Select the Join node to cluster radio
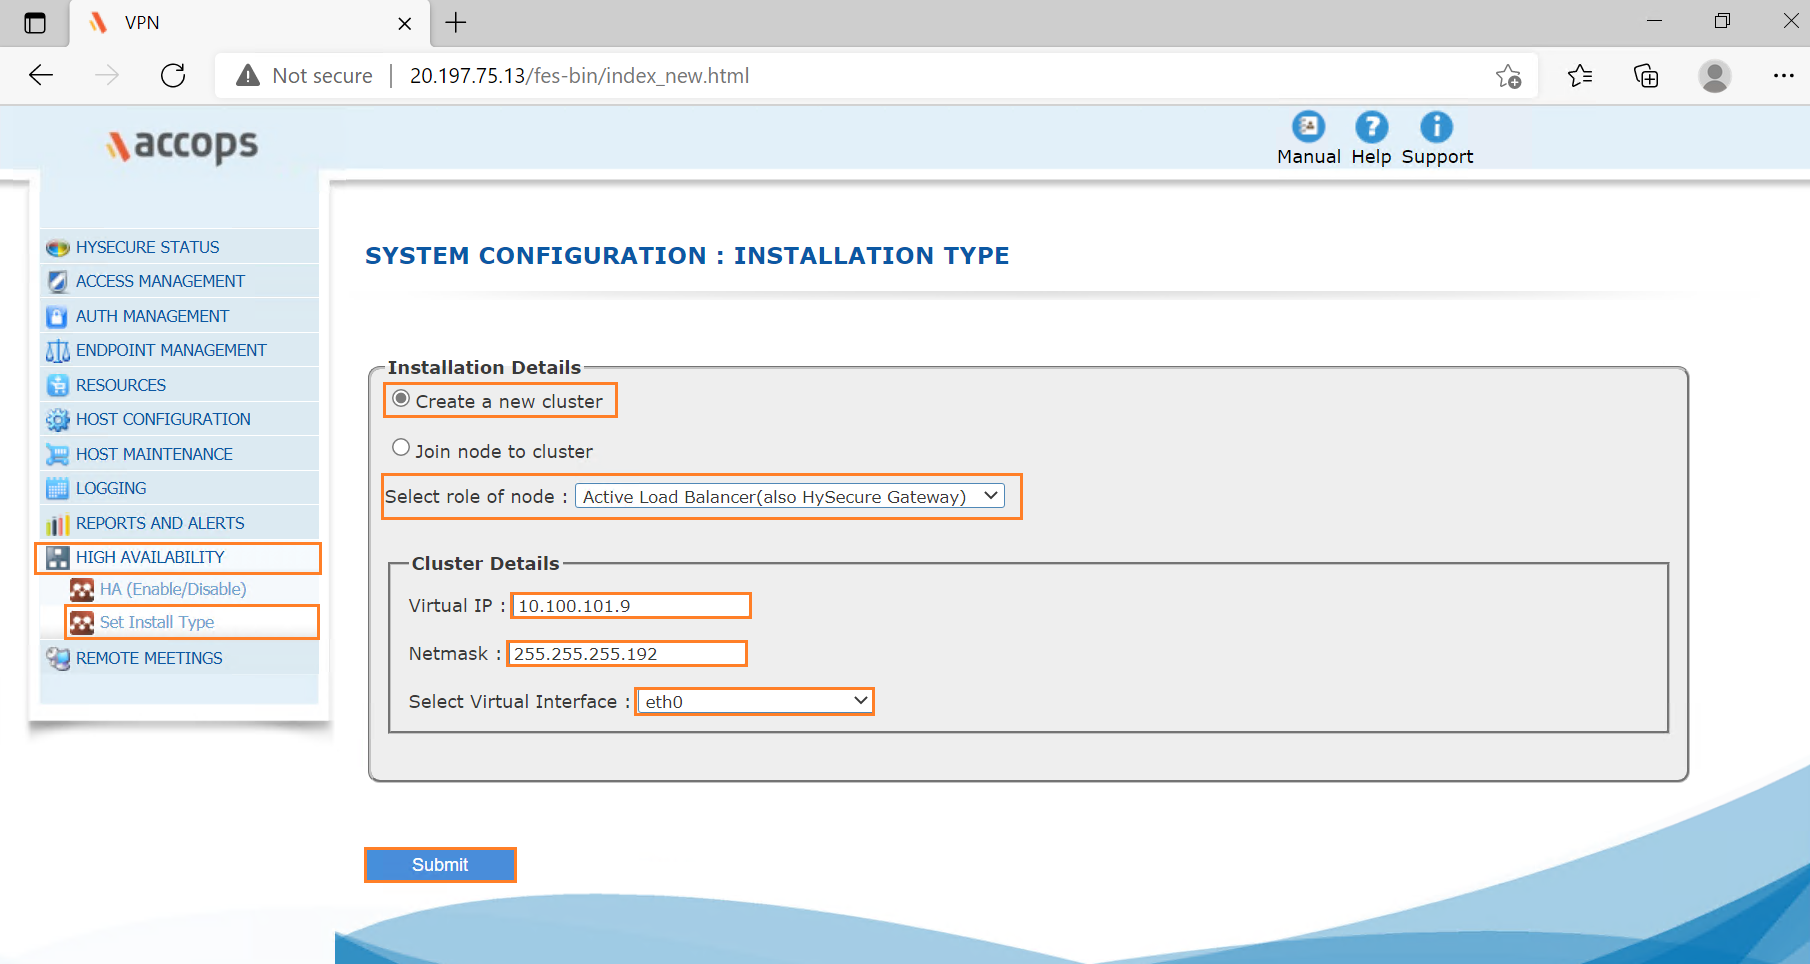 point(401,447)
